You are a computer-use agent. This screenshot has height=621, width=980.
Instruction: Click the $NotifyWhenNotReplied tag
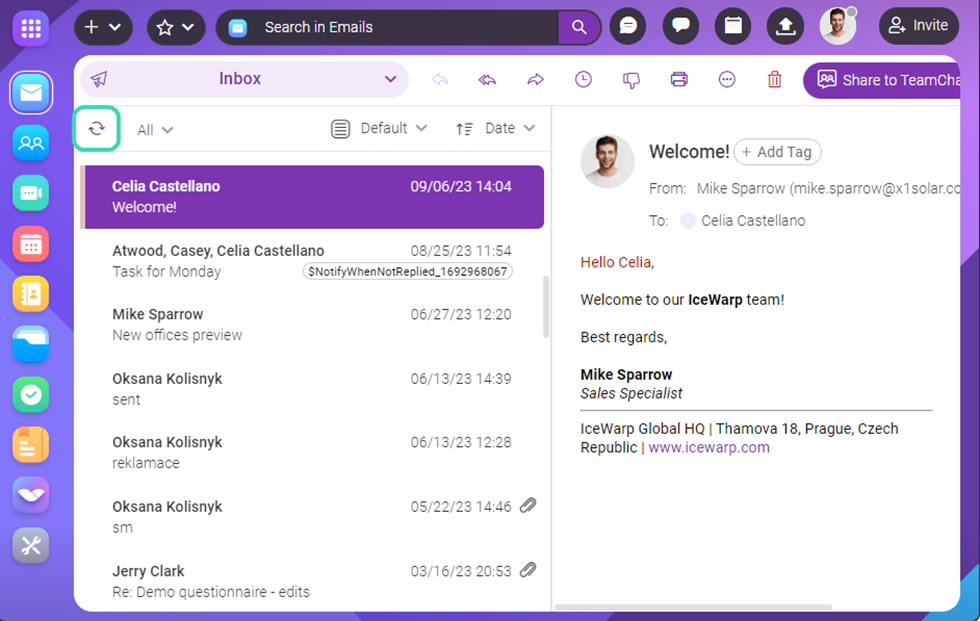point(408,272)
